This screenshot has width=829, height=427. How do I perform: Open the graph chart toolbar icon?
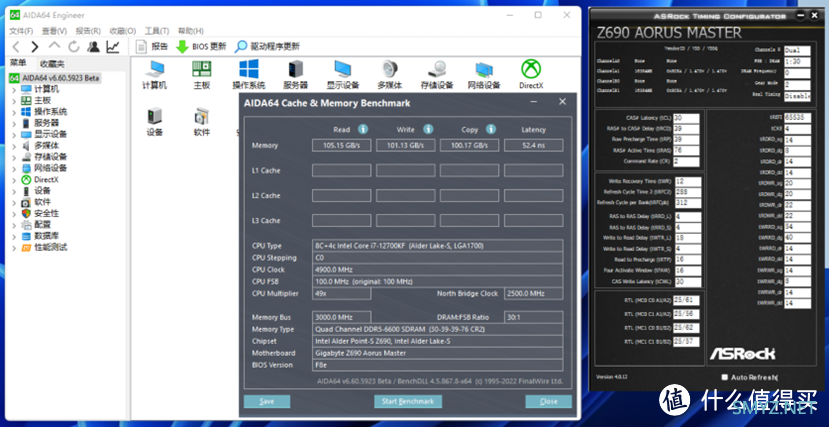coord(113,47)
